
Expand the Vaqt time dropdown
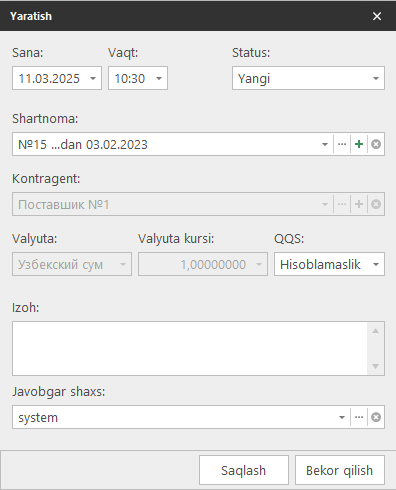(159, 78)
